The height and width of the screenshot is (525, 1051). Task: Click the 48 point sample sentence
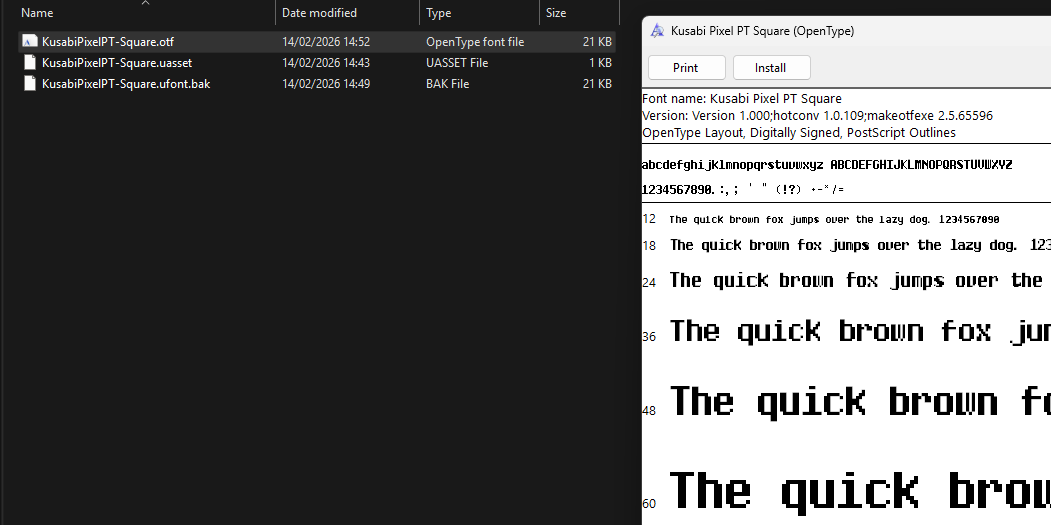(861, 401)
